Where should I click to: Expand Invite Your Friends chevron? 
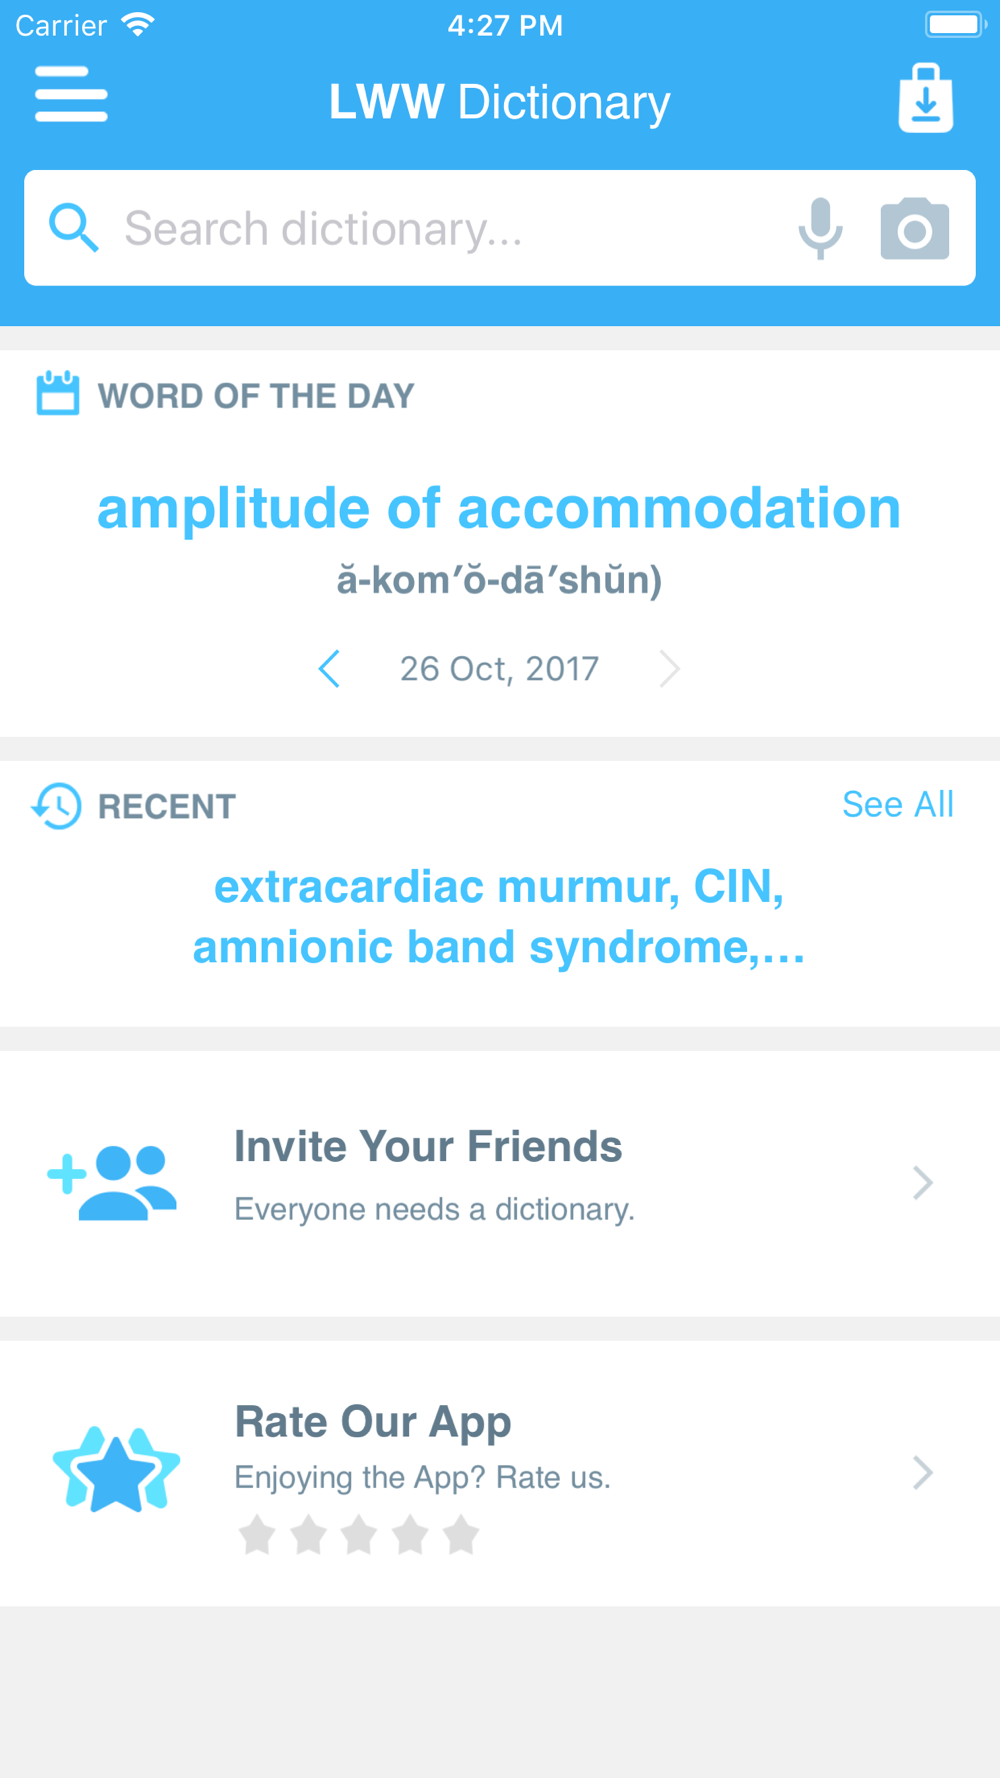click(x=922, y=1183)
